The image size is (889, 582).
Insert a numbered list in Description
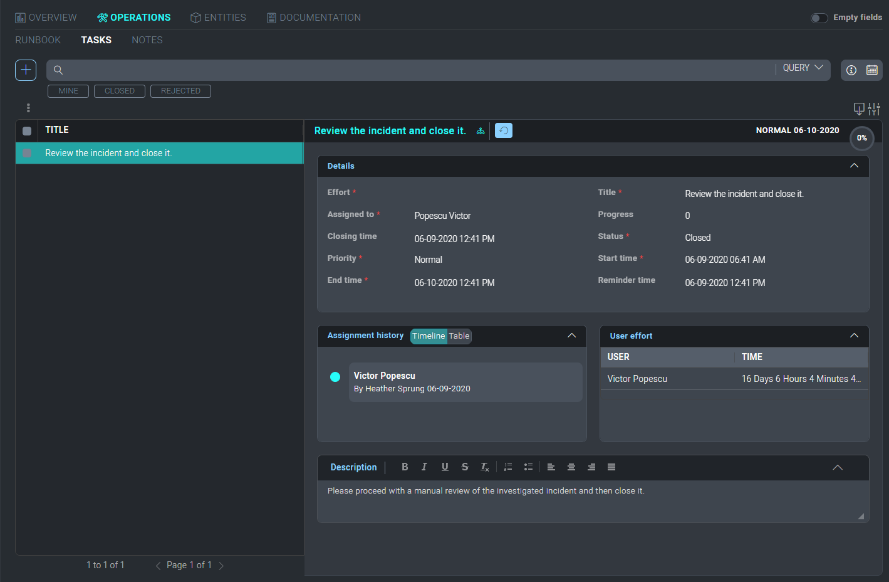(508, 467)
